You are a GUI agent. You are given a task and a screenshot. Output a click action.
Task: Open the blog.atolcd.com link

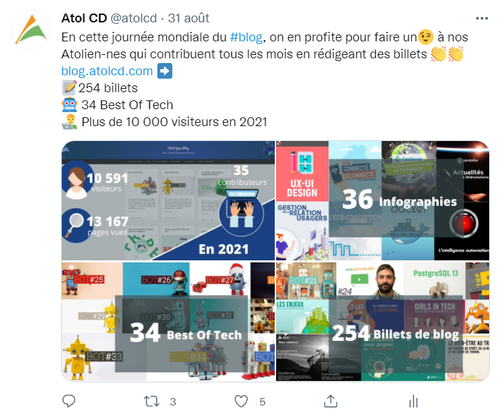click(107, 71)
